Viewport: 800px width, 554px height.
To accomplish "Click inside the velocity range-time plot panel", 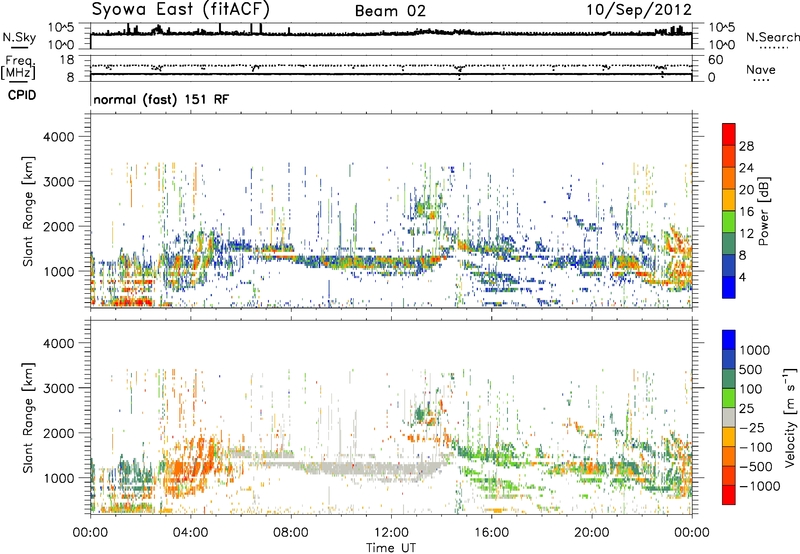I will coord(391,417).
